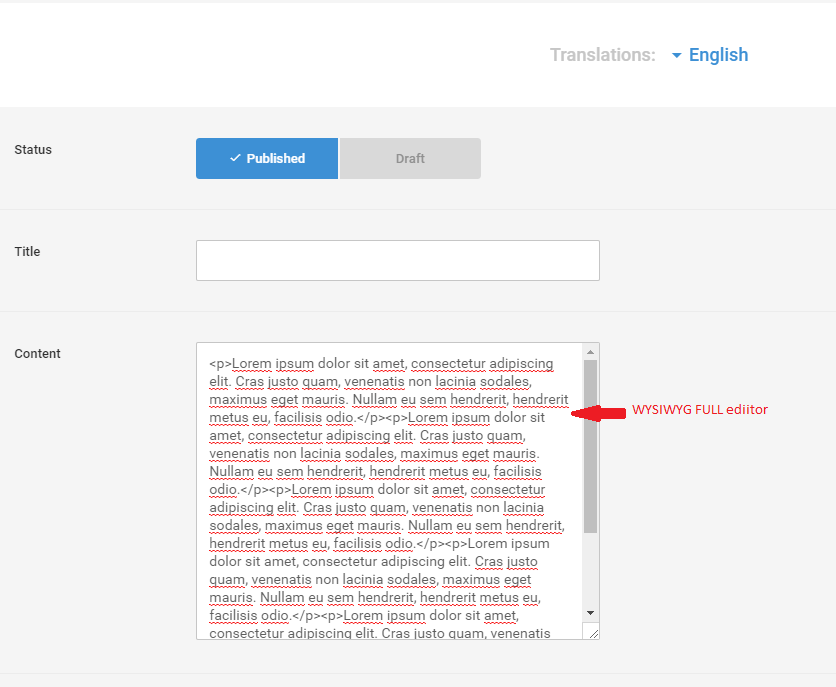The height and width of the screenshot is (687, 836).
Task: Click the Translations: label
Action: pos(603,55)
